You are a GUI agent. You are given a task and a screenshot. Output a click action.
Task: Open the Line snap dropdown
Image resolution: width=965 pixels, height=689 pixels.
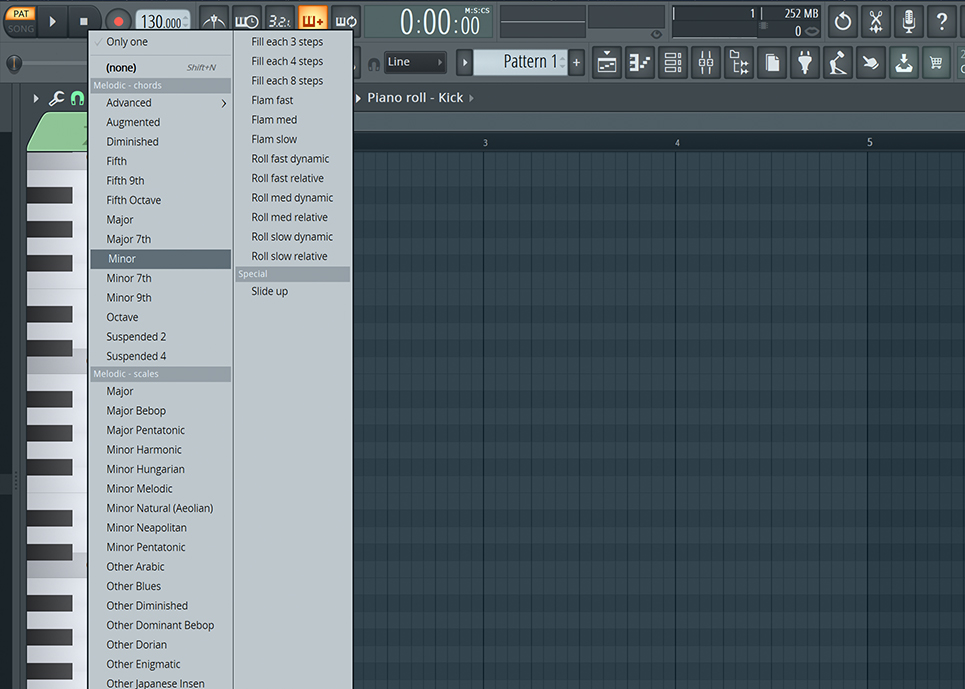(x=416, y=62)
